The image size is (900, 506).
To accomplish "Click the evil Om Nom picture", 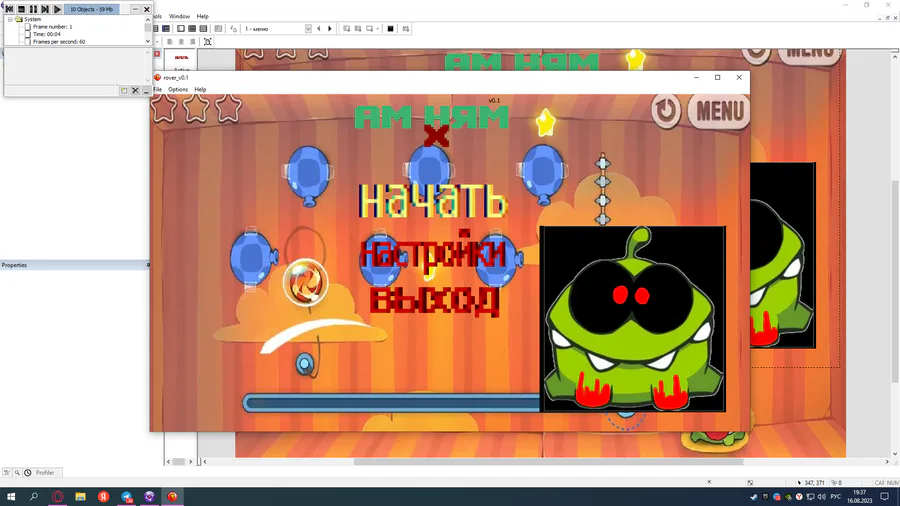I will (633, 318).
